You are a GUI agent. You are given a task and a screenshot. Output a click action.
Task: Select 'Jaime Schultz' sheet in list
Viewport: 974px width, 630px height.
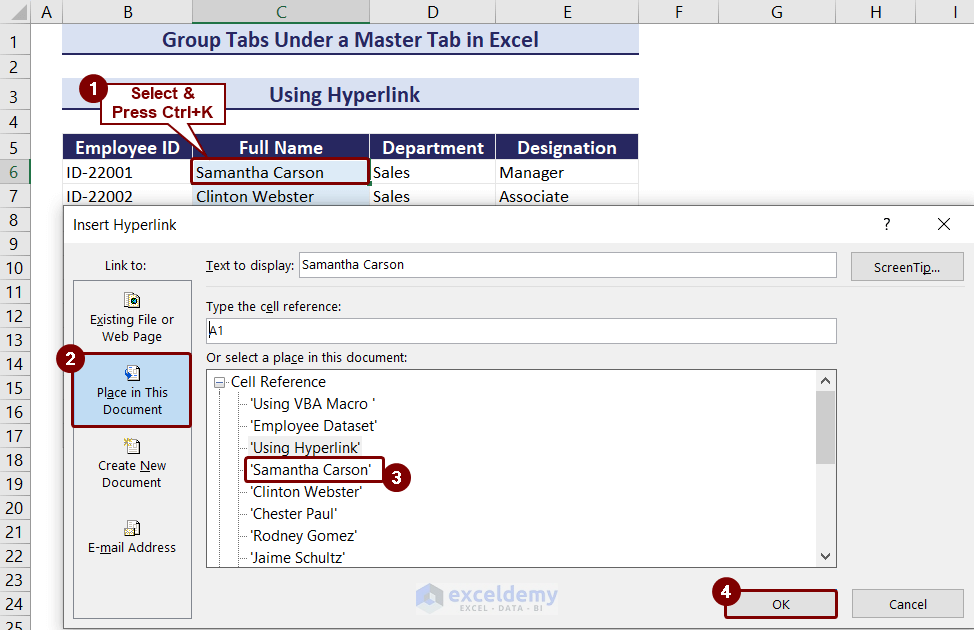pyautogui.click(x=297, y=557)
